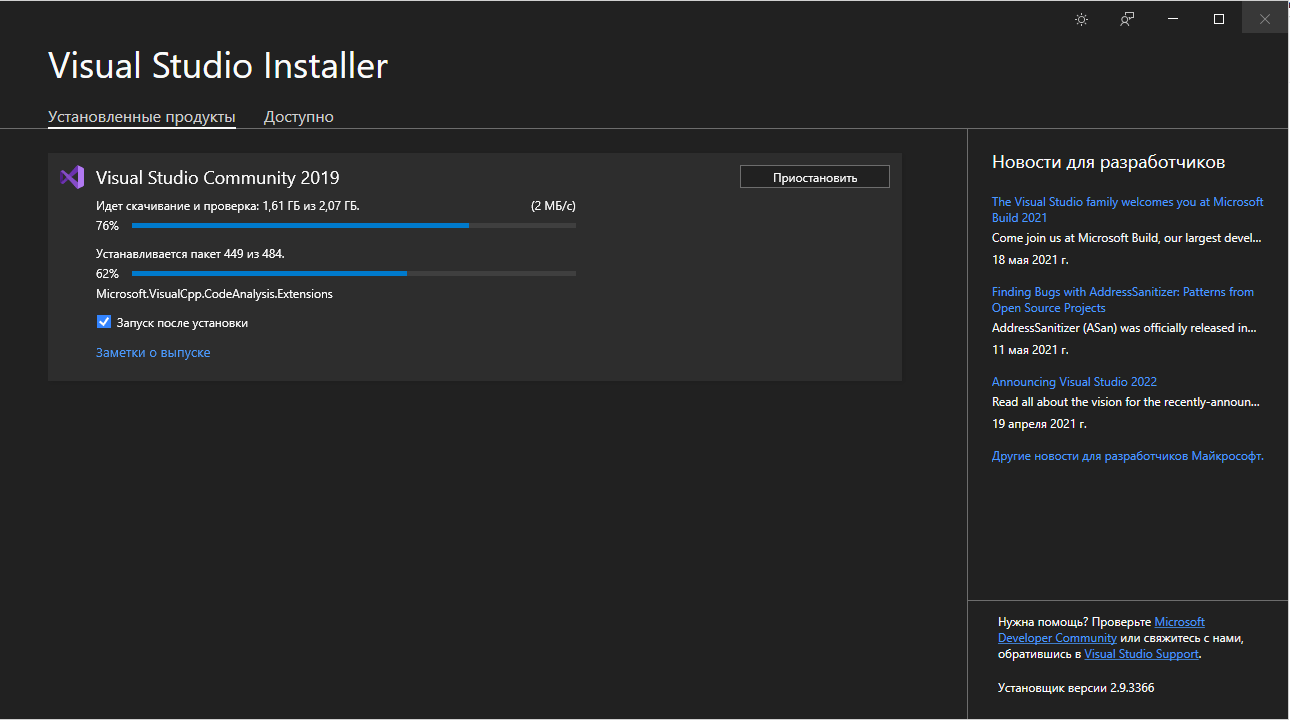Screen dimensions: 1290x720
Task: Click the download status text "1,61 ГБ из 2,07 ГБ"
Action: (x=310, y=206)
